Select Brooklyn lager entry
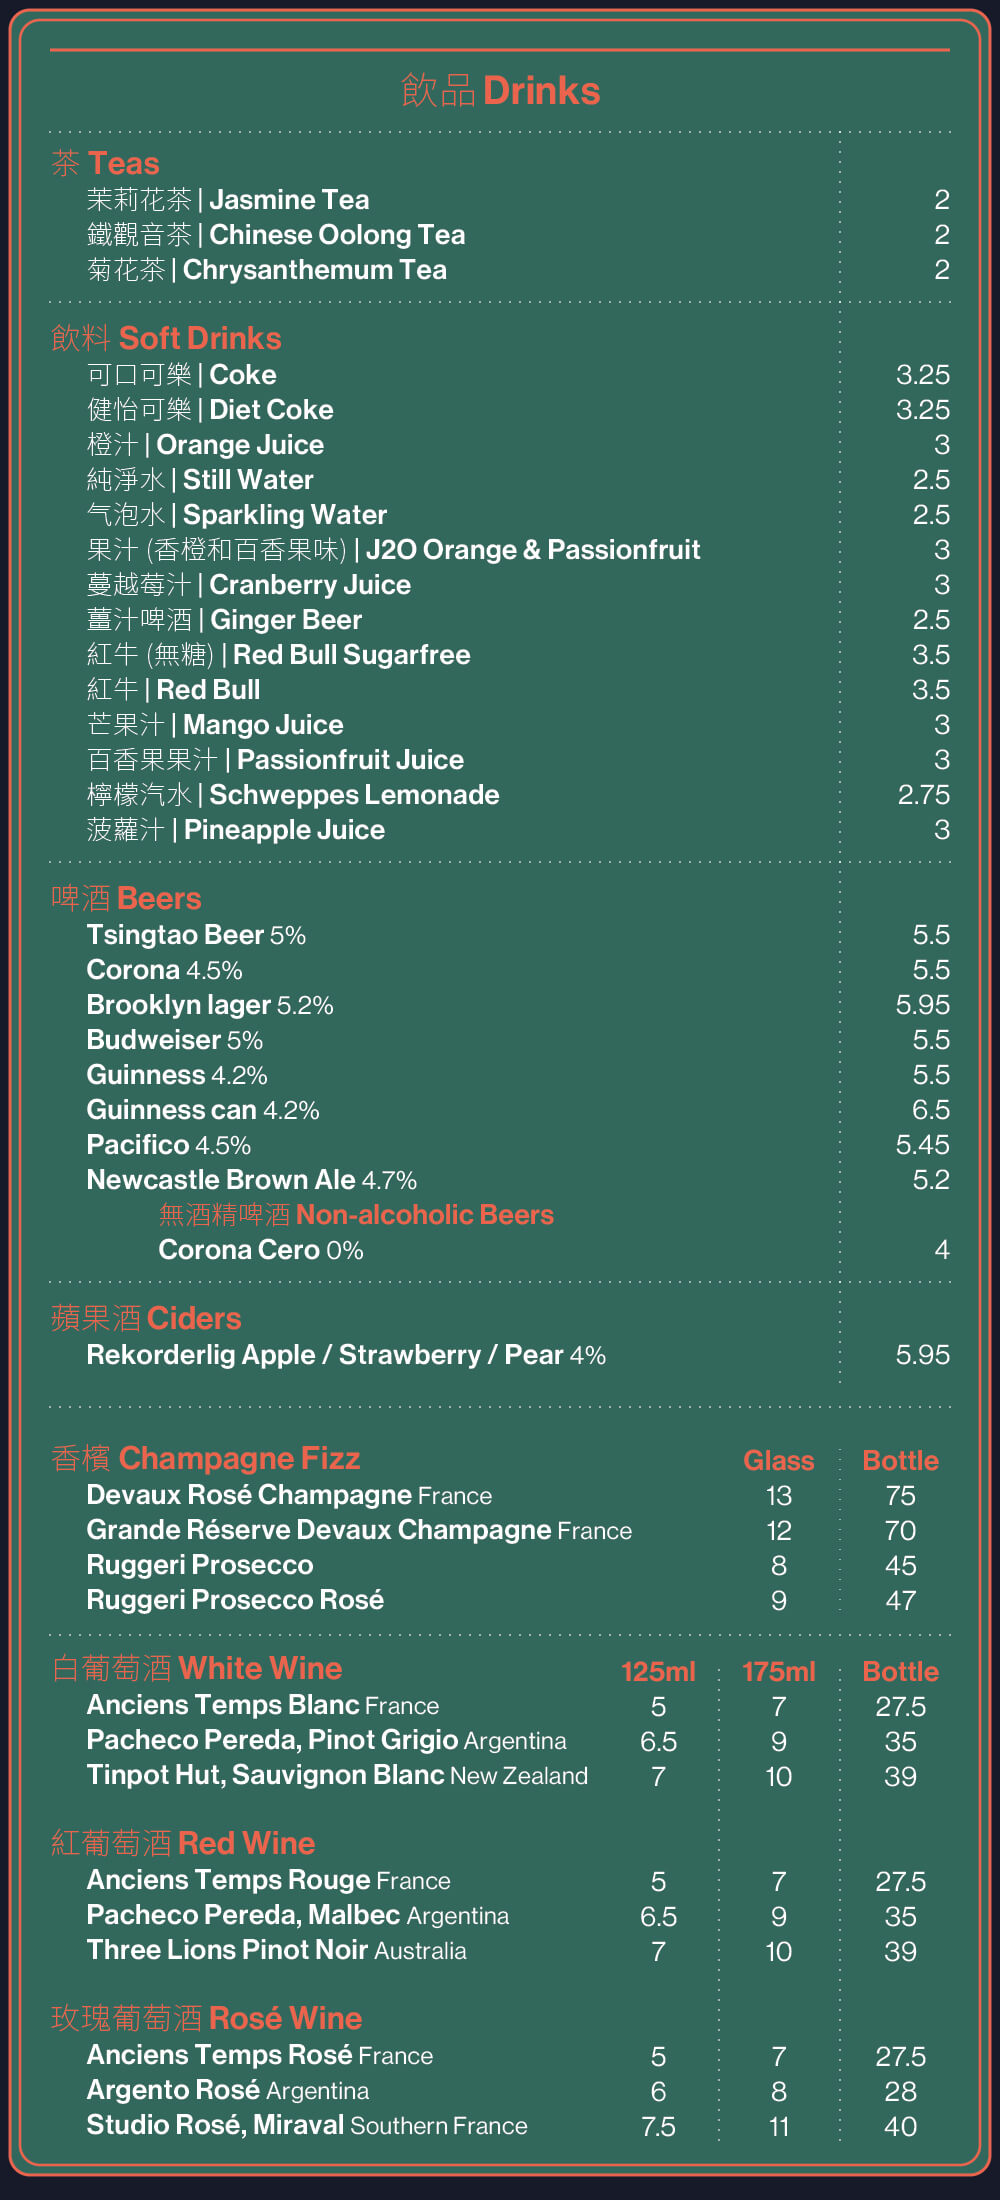The height and width of the screenshot is (2200, 1000). pos(210,1005)
